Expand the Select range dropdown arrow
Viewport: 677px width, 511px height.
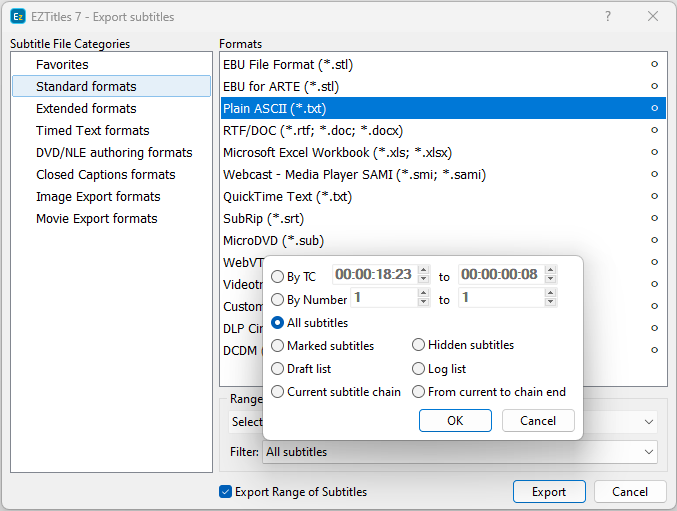pyautogui.click(x=649, y=422)
